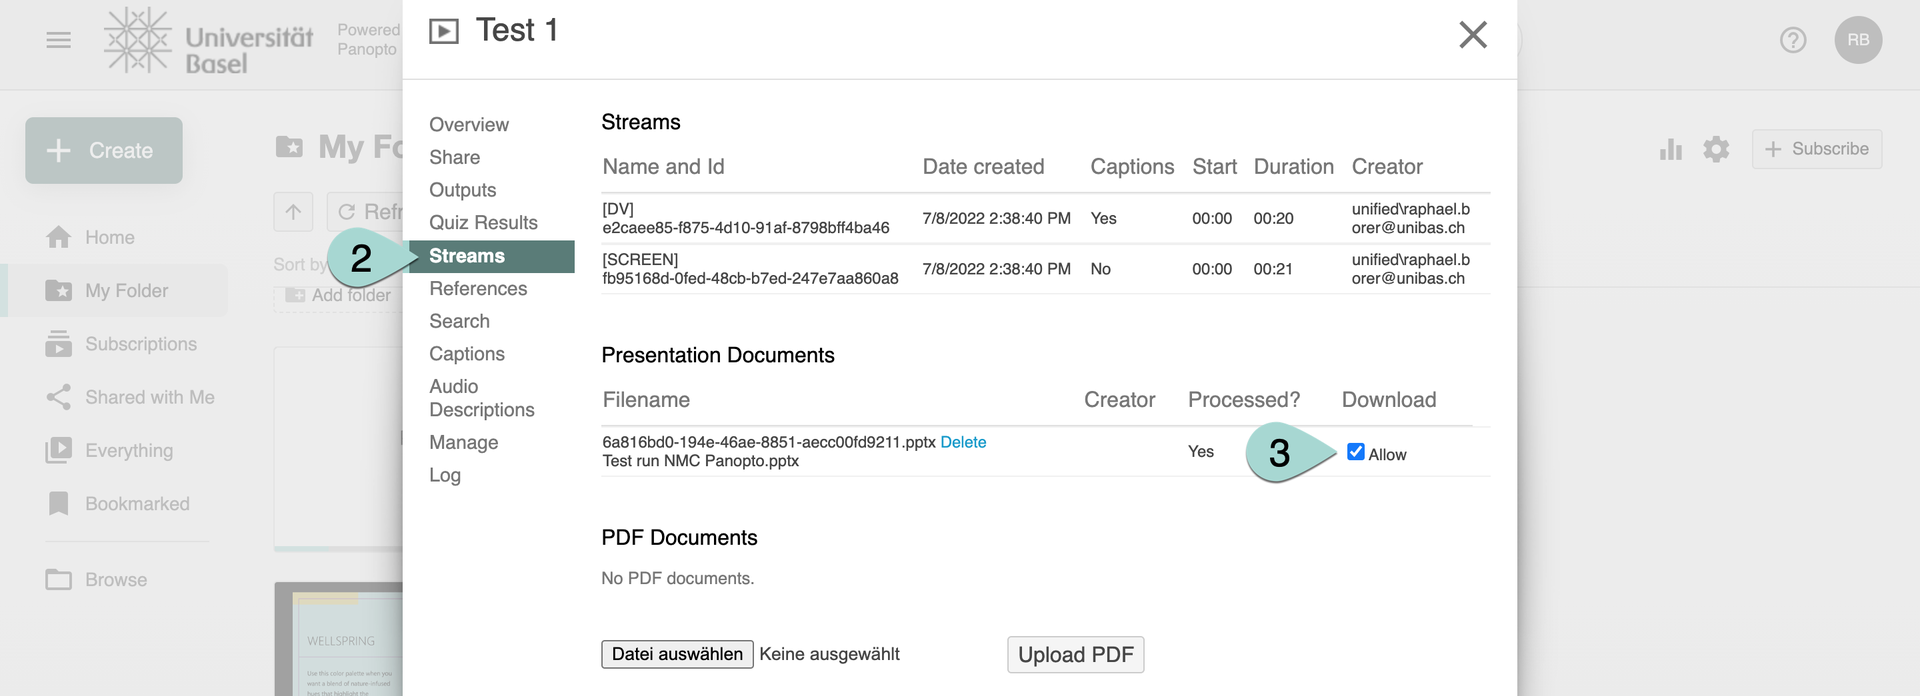The image size is (1920, 696).
Task: Switch to the Captions tab
Action: [x=466, y=354]
